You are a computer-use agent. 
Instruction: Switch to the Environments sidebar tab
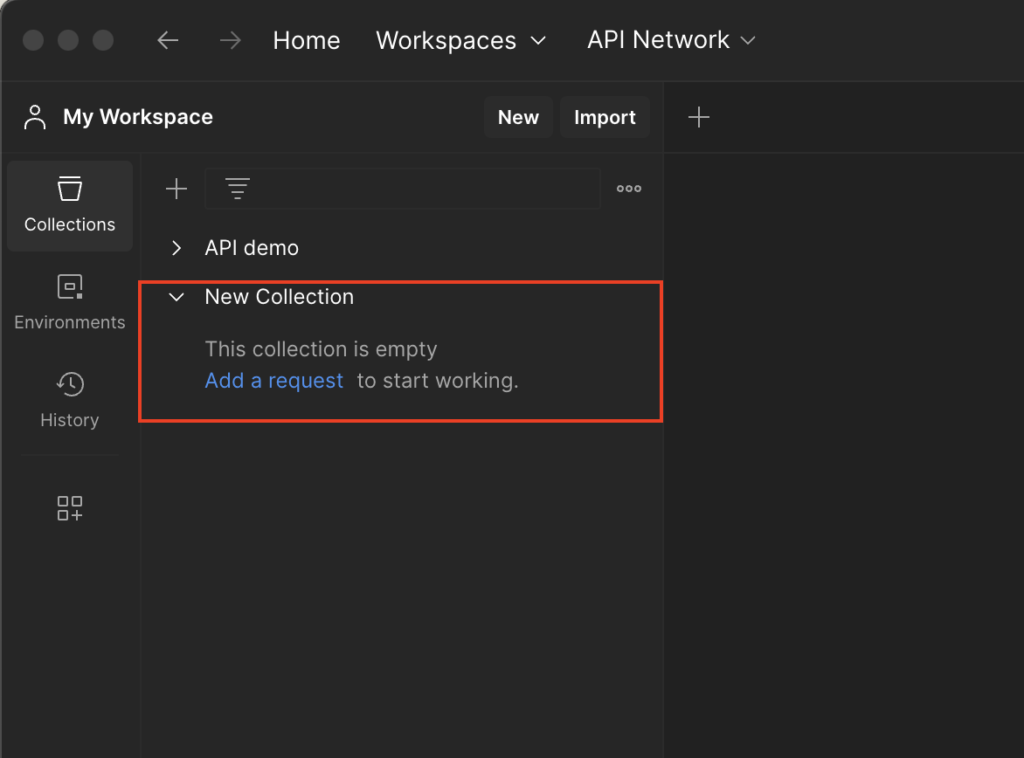tap(70, 303)
